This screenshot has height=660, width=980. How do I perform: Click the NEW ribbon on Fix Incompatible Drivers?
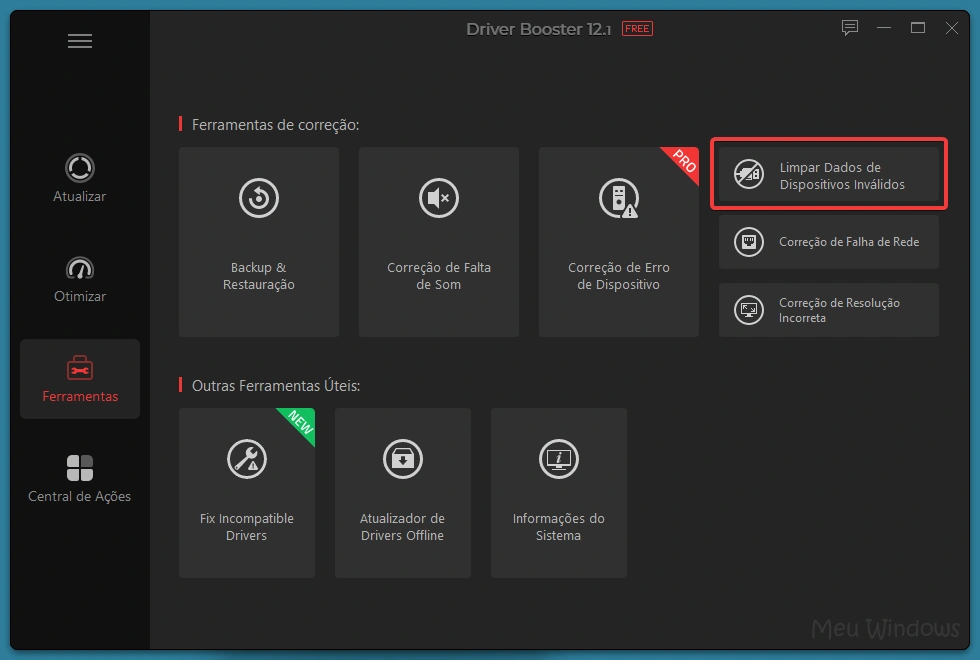click(x=297, y=425)
